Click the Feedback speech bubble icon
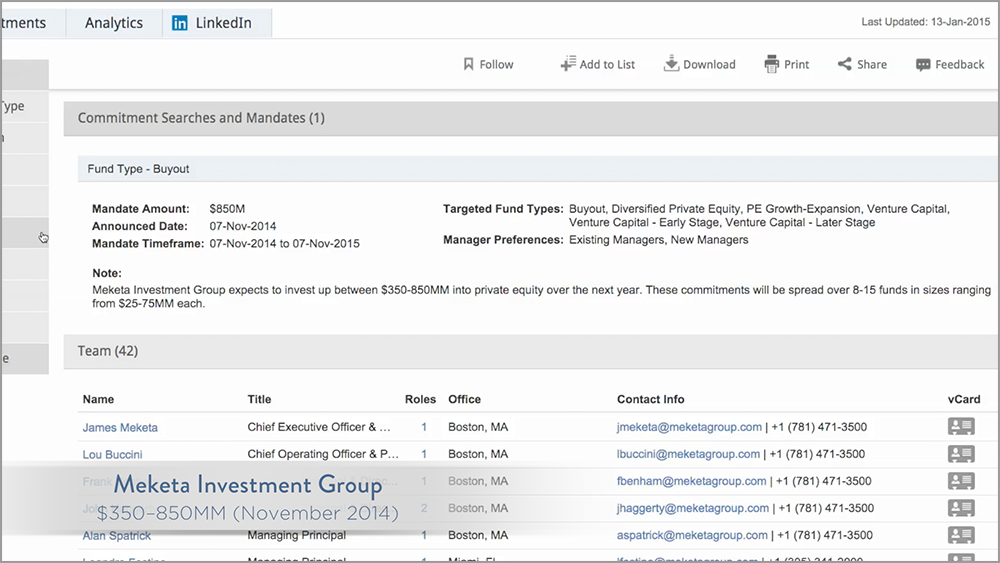The height and width of the screenshot is (563, 1000). pos(923,65)
